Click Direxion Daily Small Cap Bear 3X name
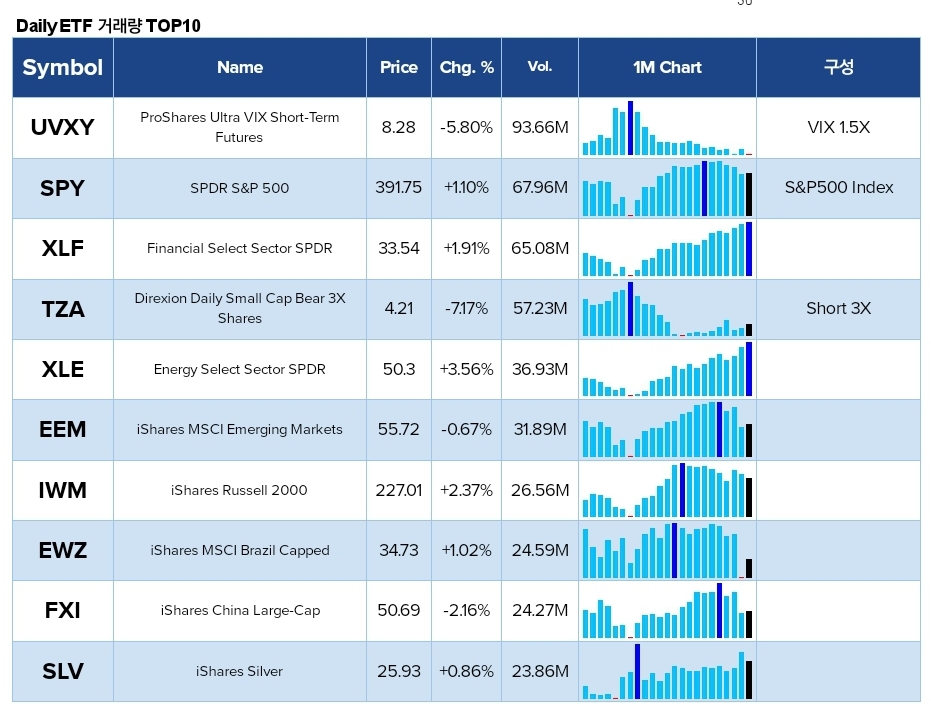931x716 pixels. (239, 308)
